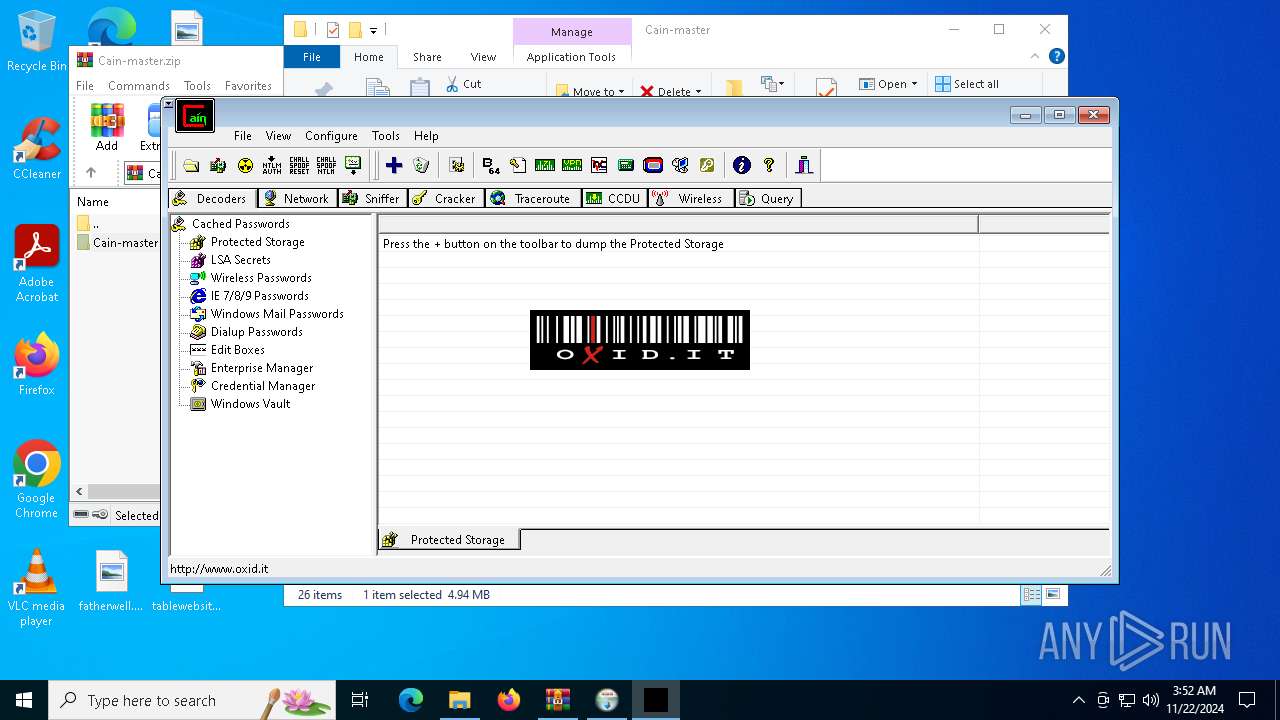Select Enterprise Manager in the tree
This screenshot has height=720, width=1280.
[x=262, y=368]
